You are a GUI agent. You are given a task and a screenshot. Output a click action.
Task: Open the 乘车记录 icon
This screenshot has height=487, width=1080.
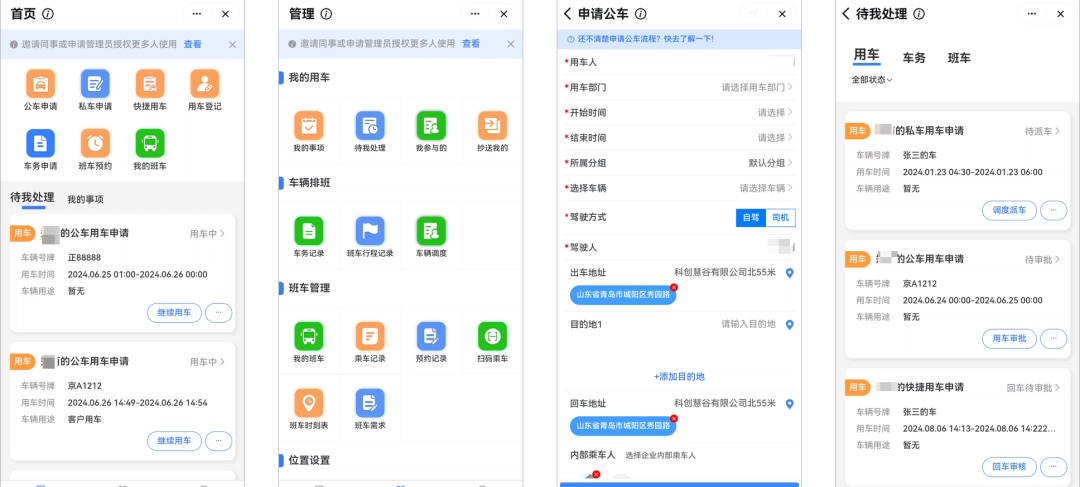click(370, 336)
